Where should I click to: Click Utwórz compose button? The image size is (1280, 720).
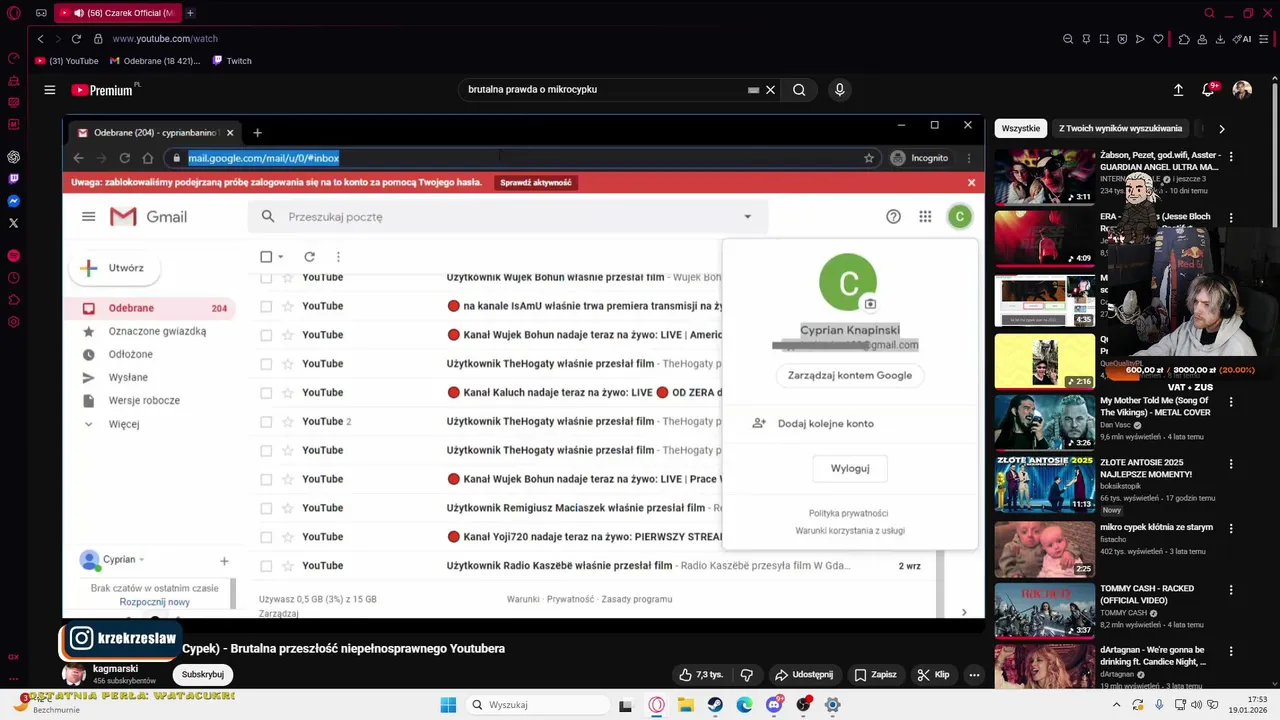115,268
